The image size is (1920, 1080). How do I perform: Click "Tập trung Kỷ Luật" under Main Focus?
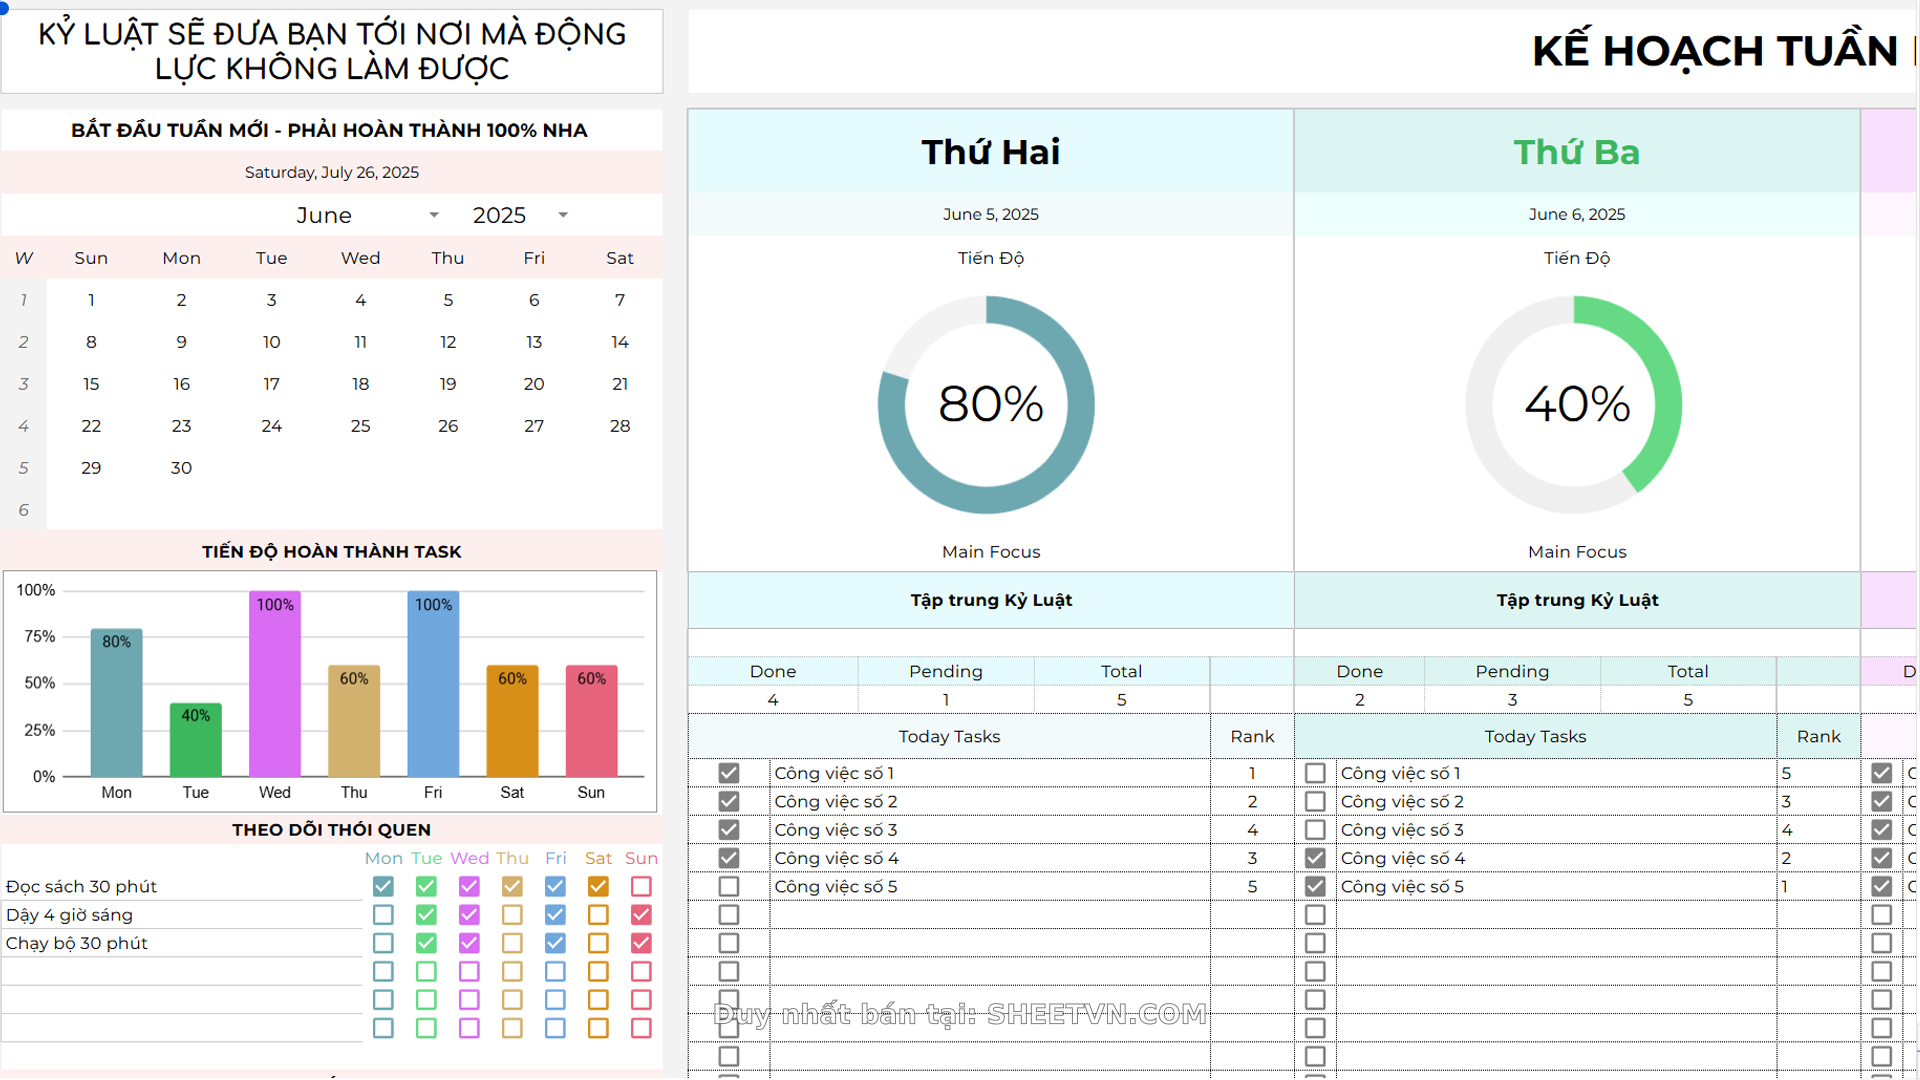click(990, 600)
